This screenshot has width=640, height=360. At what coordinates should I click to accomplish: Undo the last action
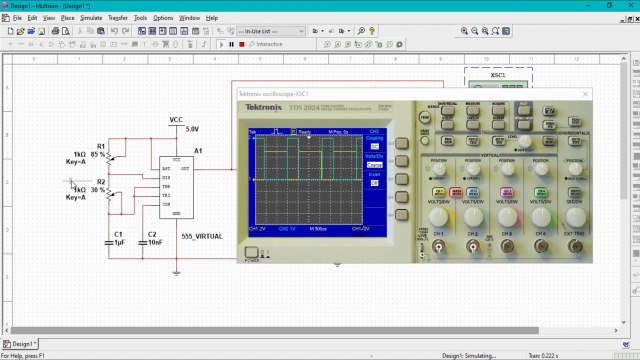click(114, 31)
